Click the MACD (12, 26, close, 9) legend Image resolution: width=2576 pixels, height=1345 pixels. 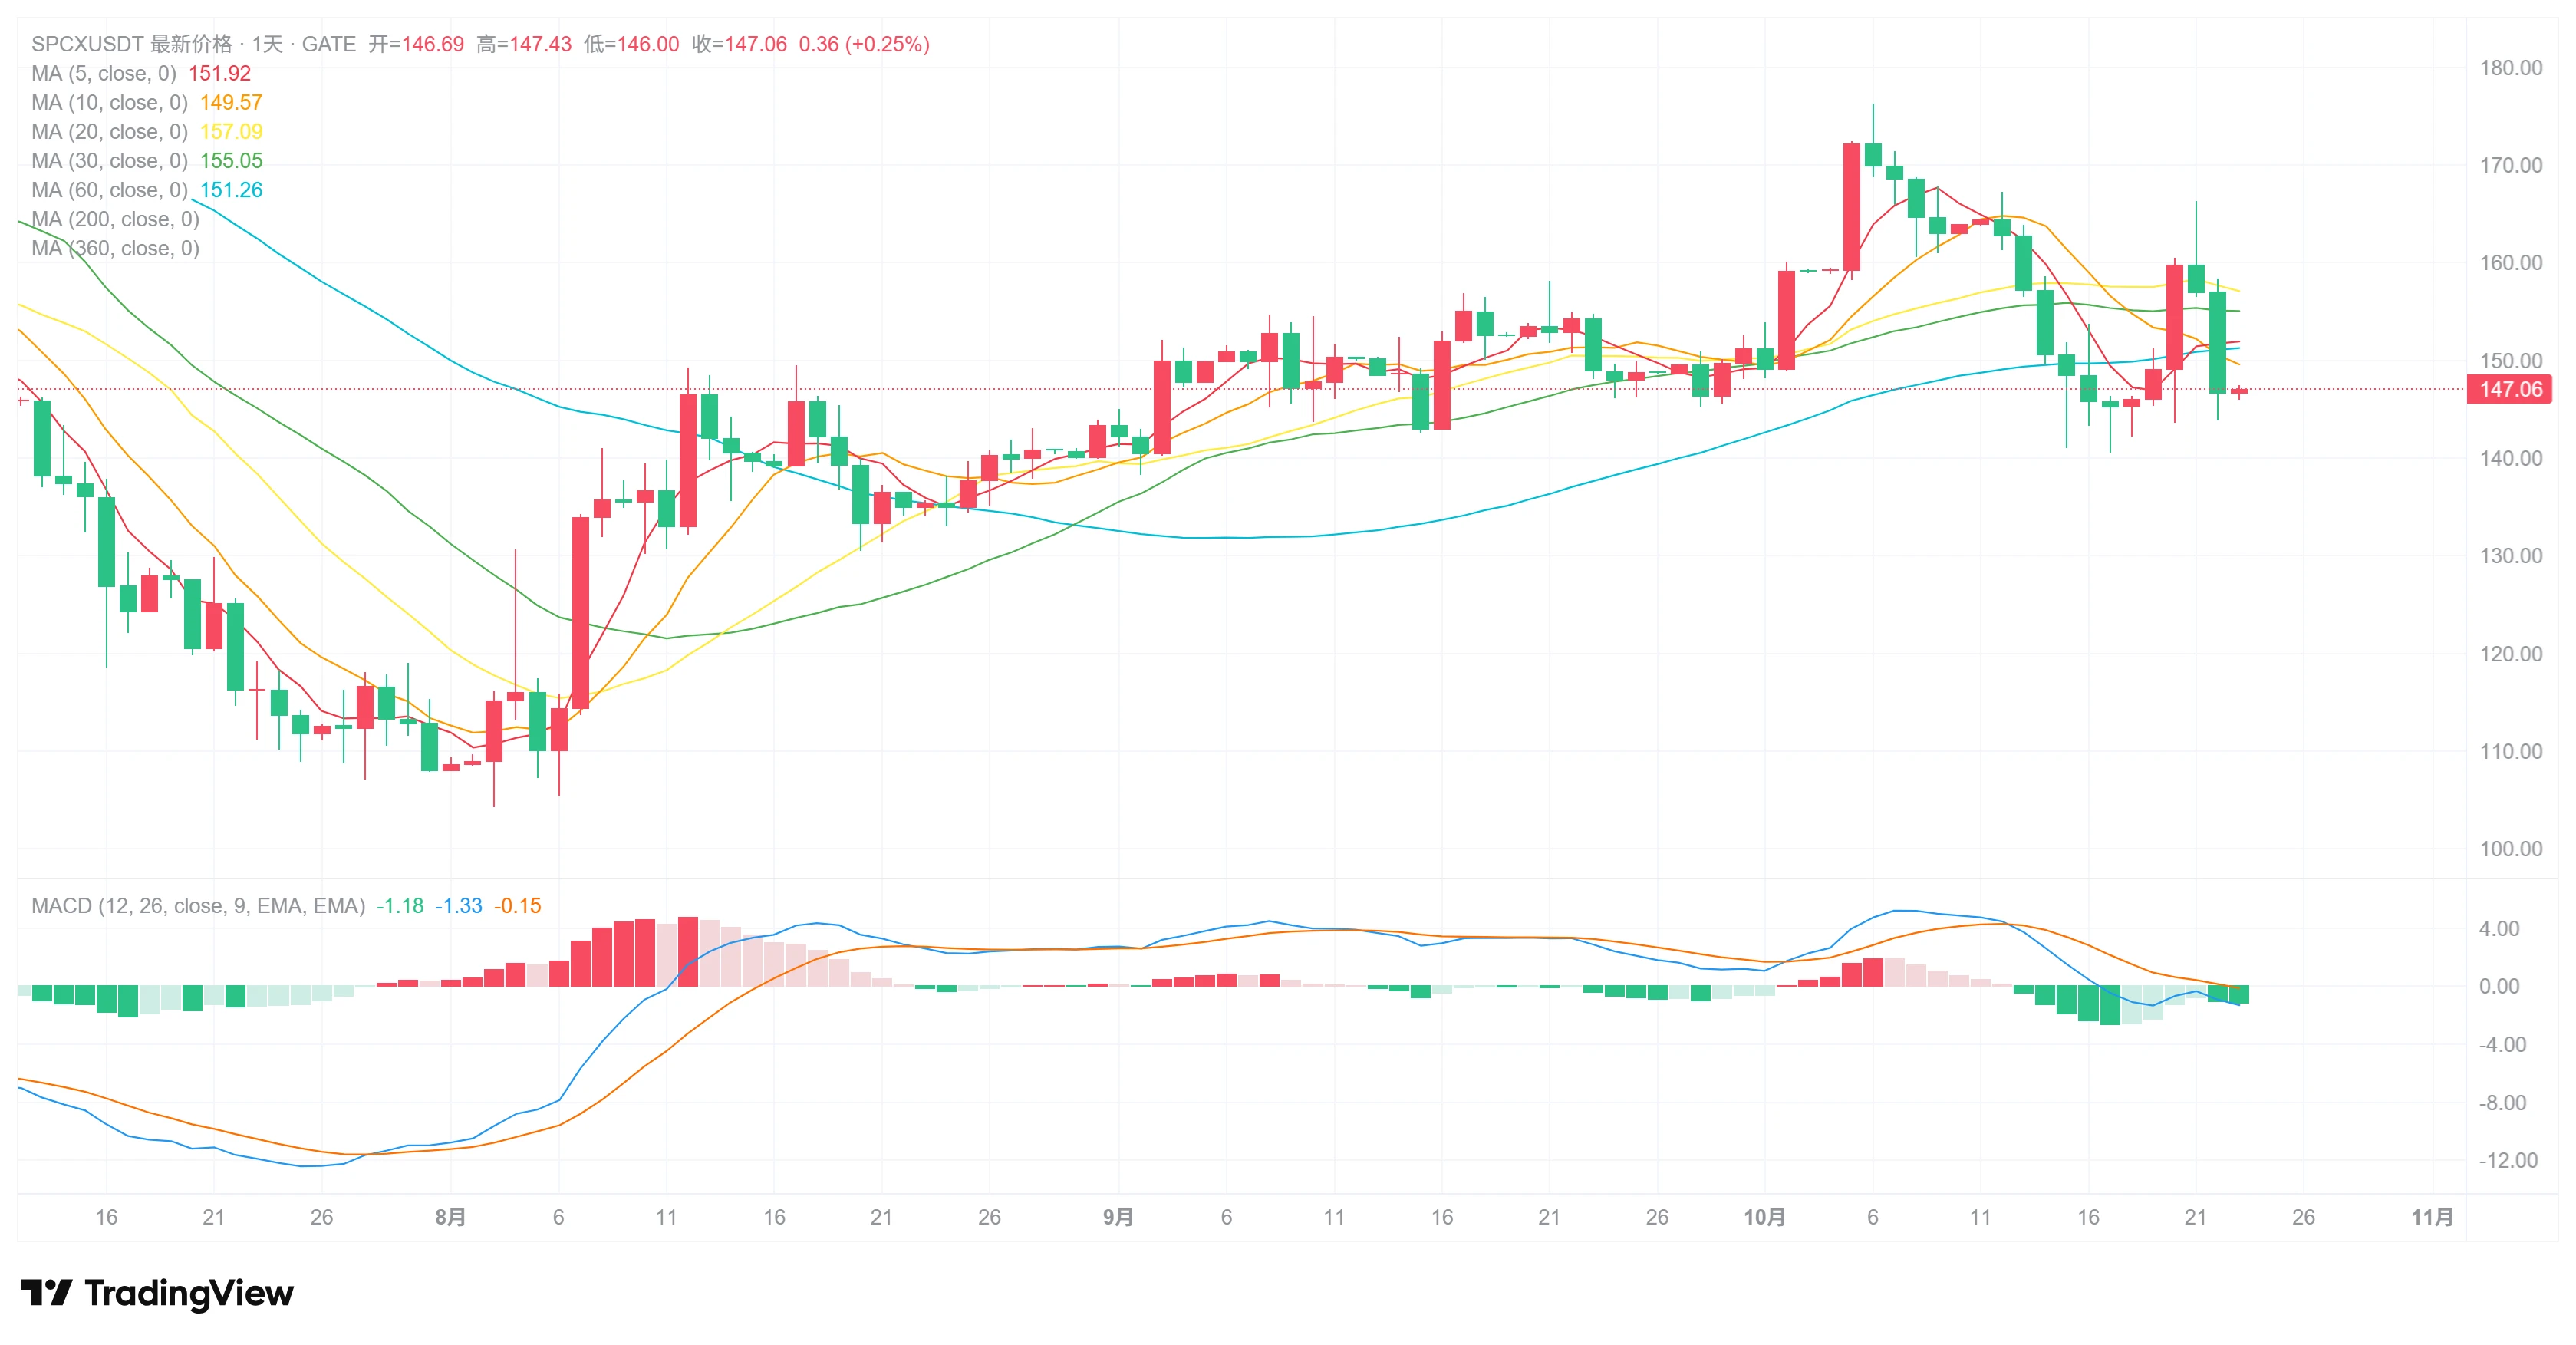click(198, 906)
